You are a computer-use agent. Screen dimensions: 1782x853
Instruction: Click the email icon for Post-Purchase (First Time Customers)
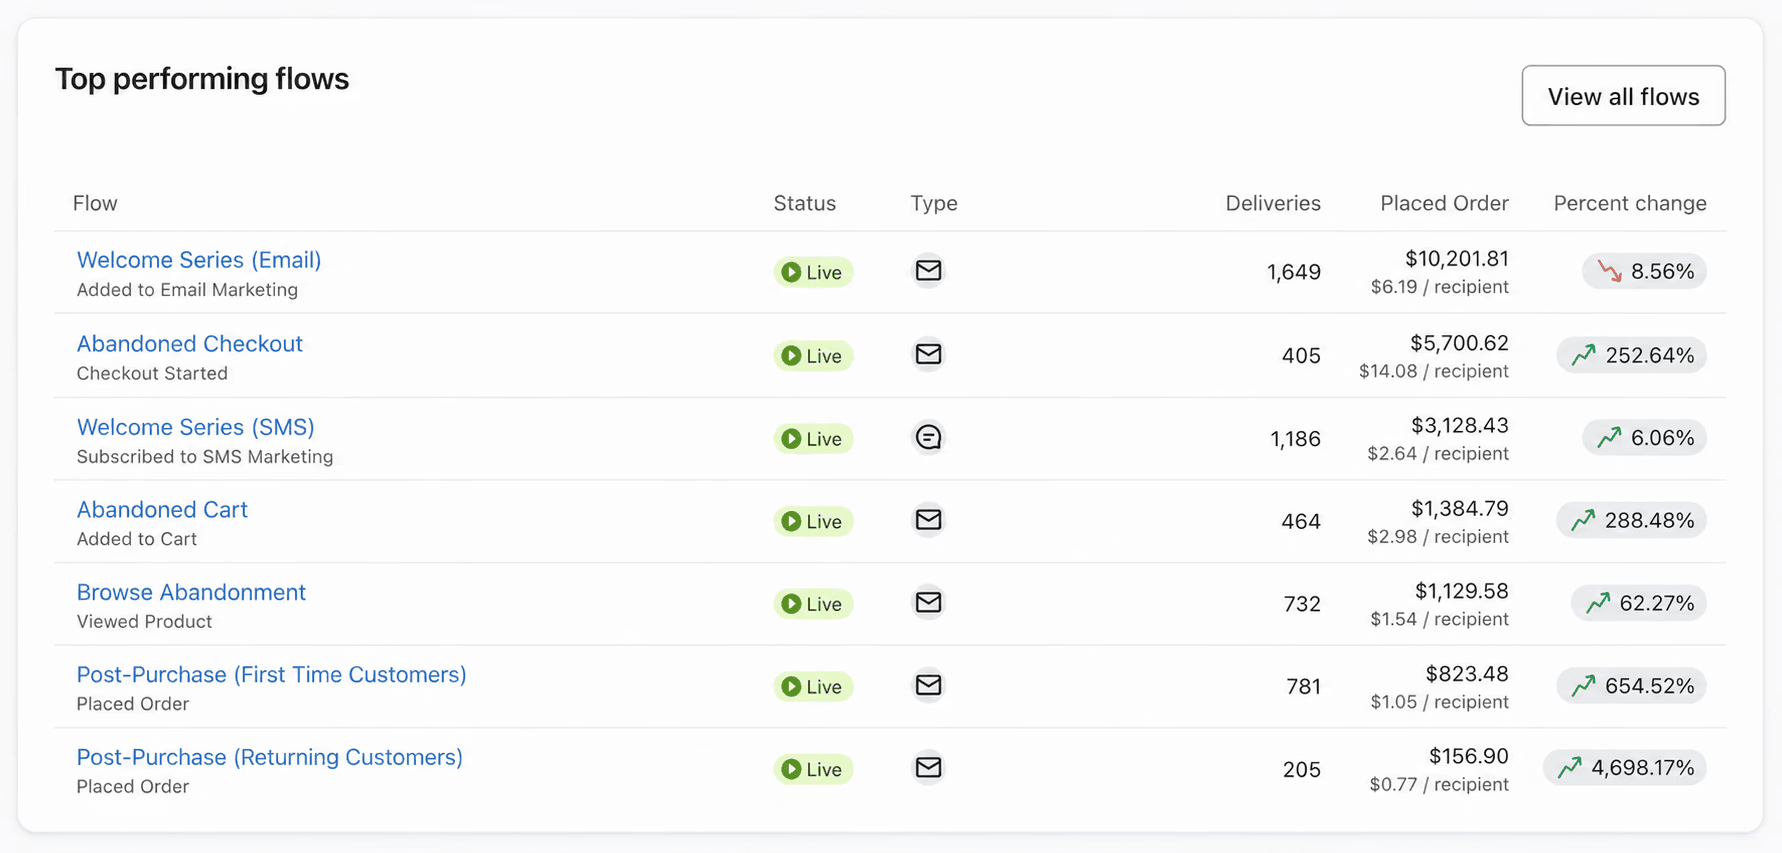point(928,685)
